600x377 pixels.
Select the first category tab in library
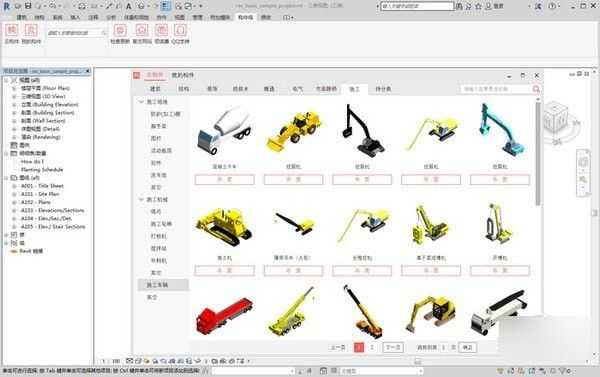155,89
